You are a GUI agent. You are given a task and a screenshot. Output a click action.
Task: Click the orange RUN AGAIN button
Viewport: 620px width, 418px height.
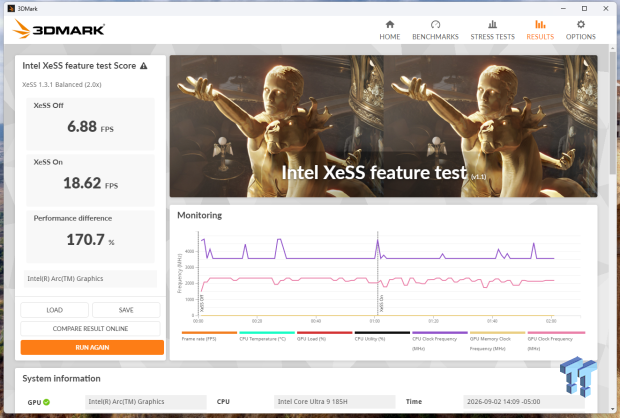[92, 347]
